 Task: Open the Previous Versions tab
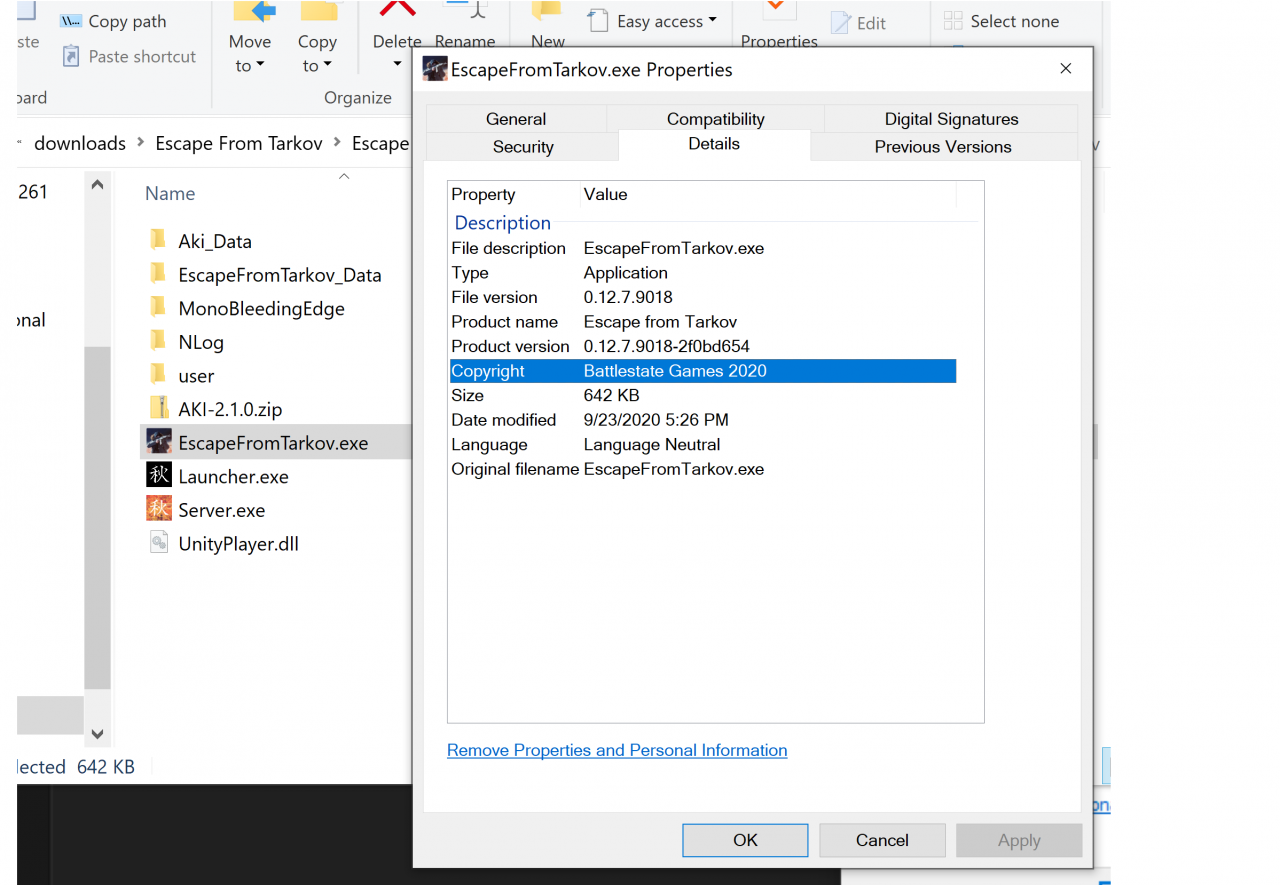click(x=943, y=146)
